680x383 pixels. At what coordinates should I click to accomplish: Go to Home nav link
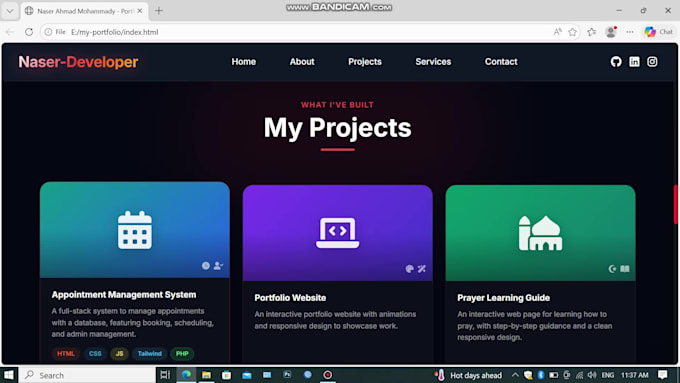pyautogui.click(x=244, y=62)
